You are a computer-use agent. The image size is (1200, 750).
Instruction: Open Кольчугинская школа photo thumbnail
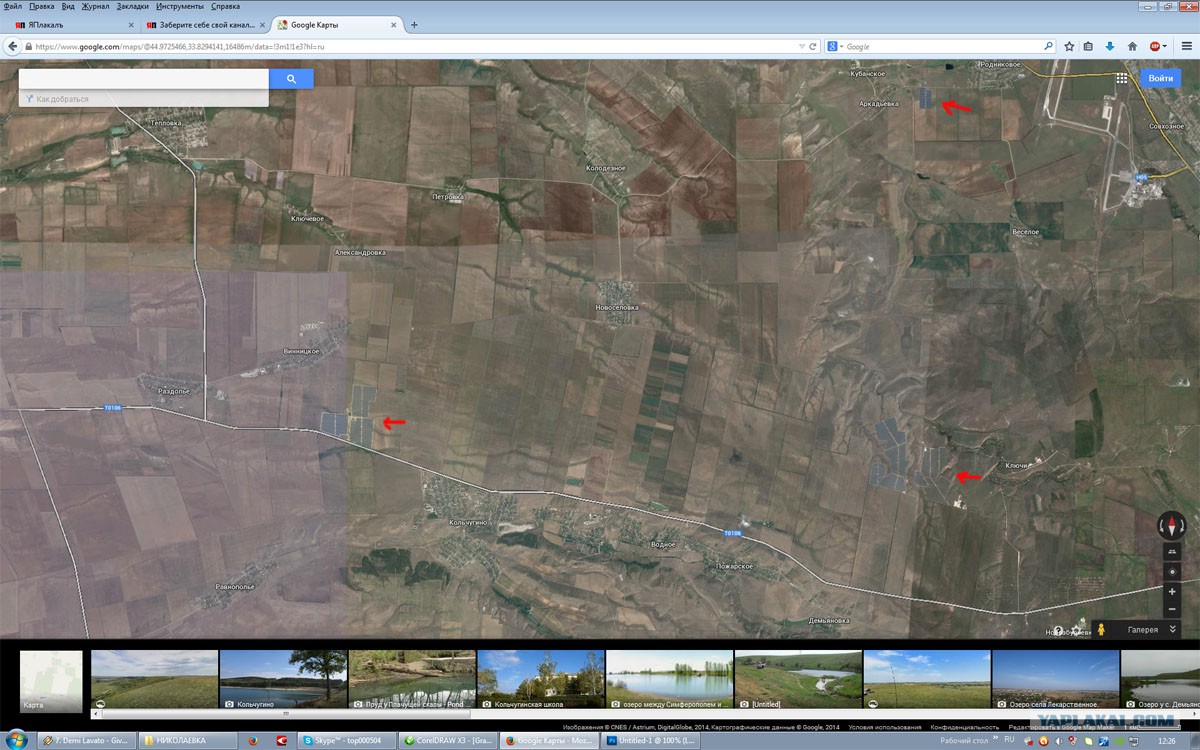[541, 680]
